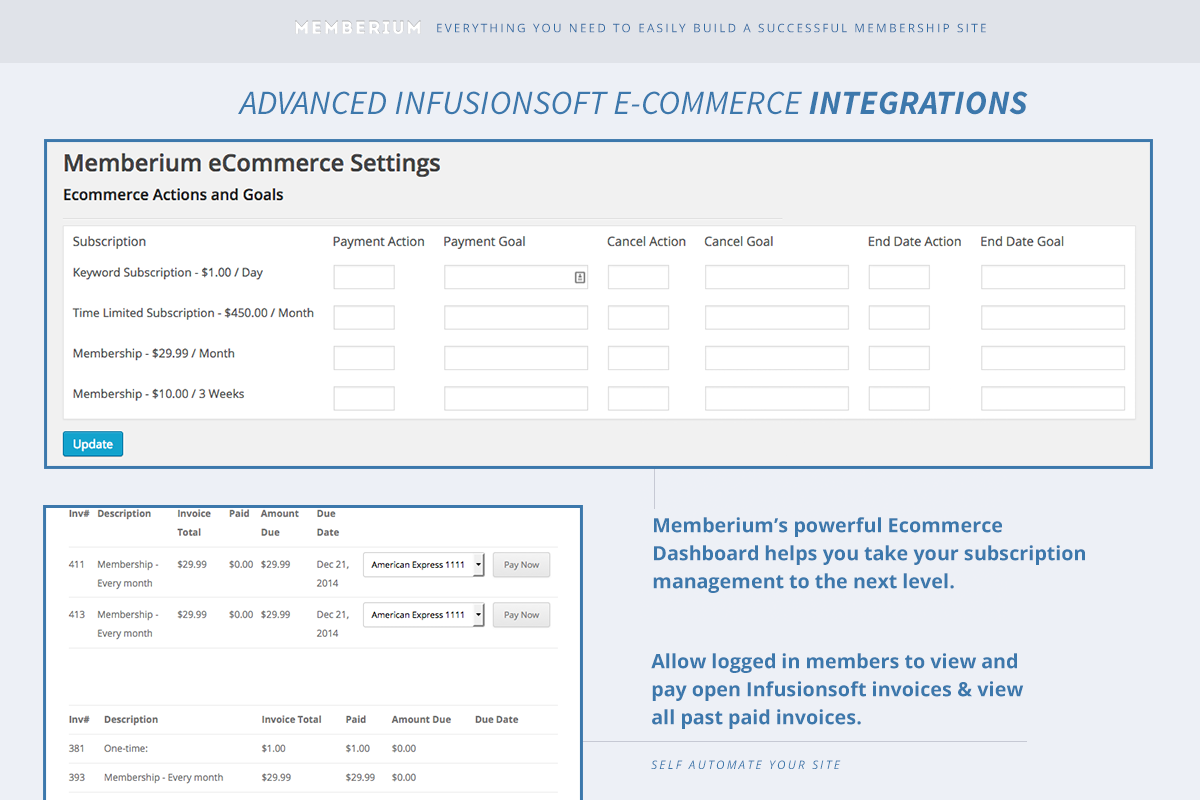Click Cancel Goal field for Keyword Subscription
Screen dimensions: 1200x800
click(x=777, y=277)
